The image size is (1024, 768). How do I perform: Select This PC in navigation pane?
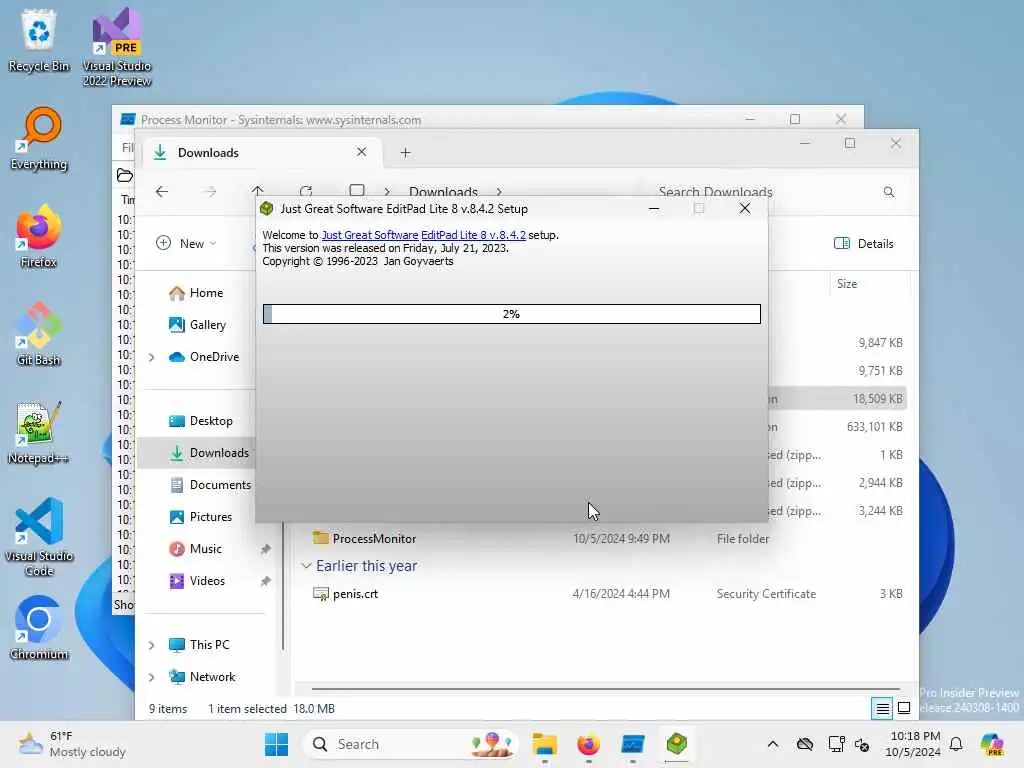(199, 645)
